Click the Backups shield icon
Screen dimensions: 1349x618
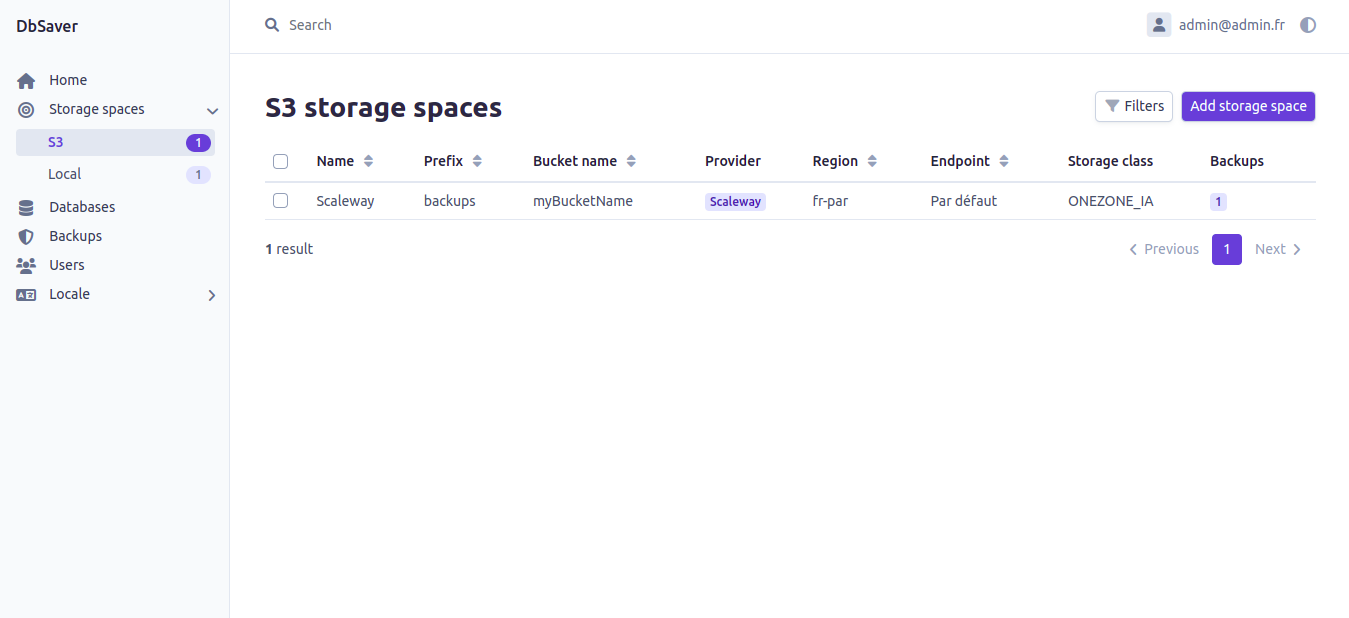tap(26, 237)
